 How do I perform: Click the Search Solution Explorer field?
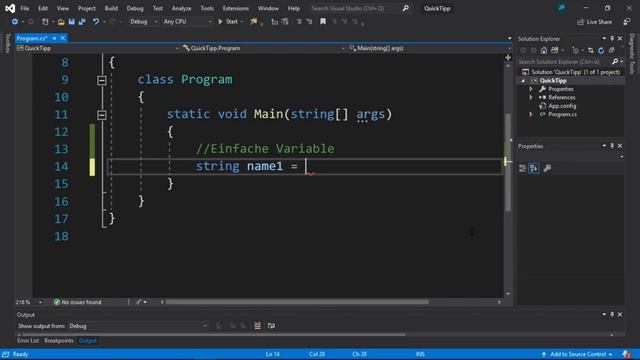click(564, 62)
